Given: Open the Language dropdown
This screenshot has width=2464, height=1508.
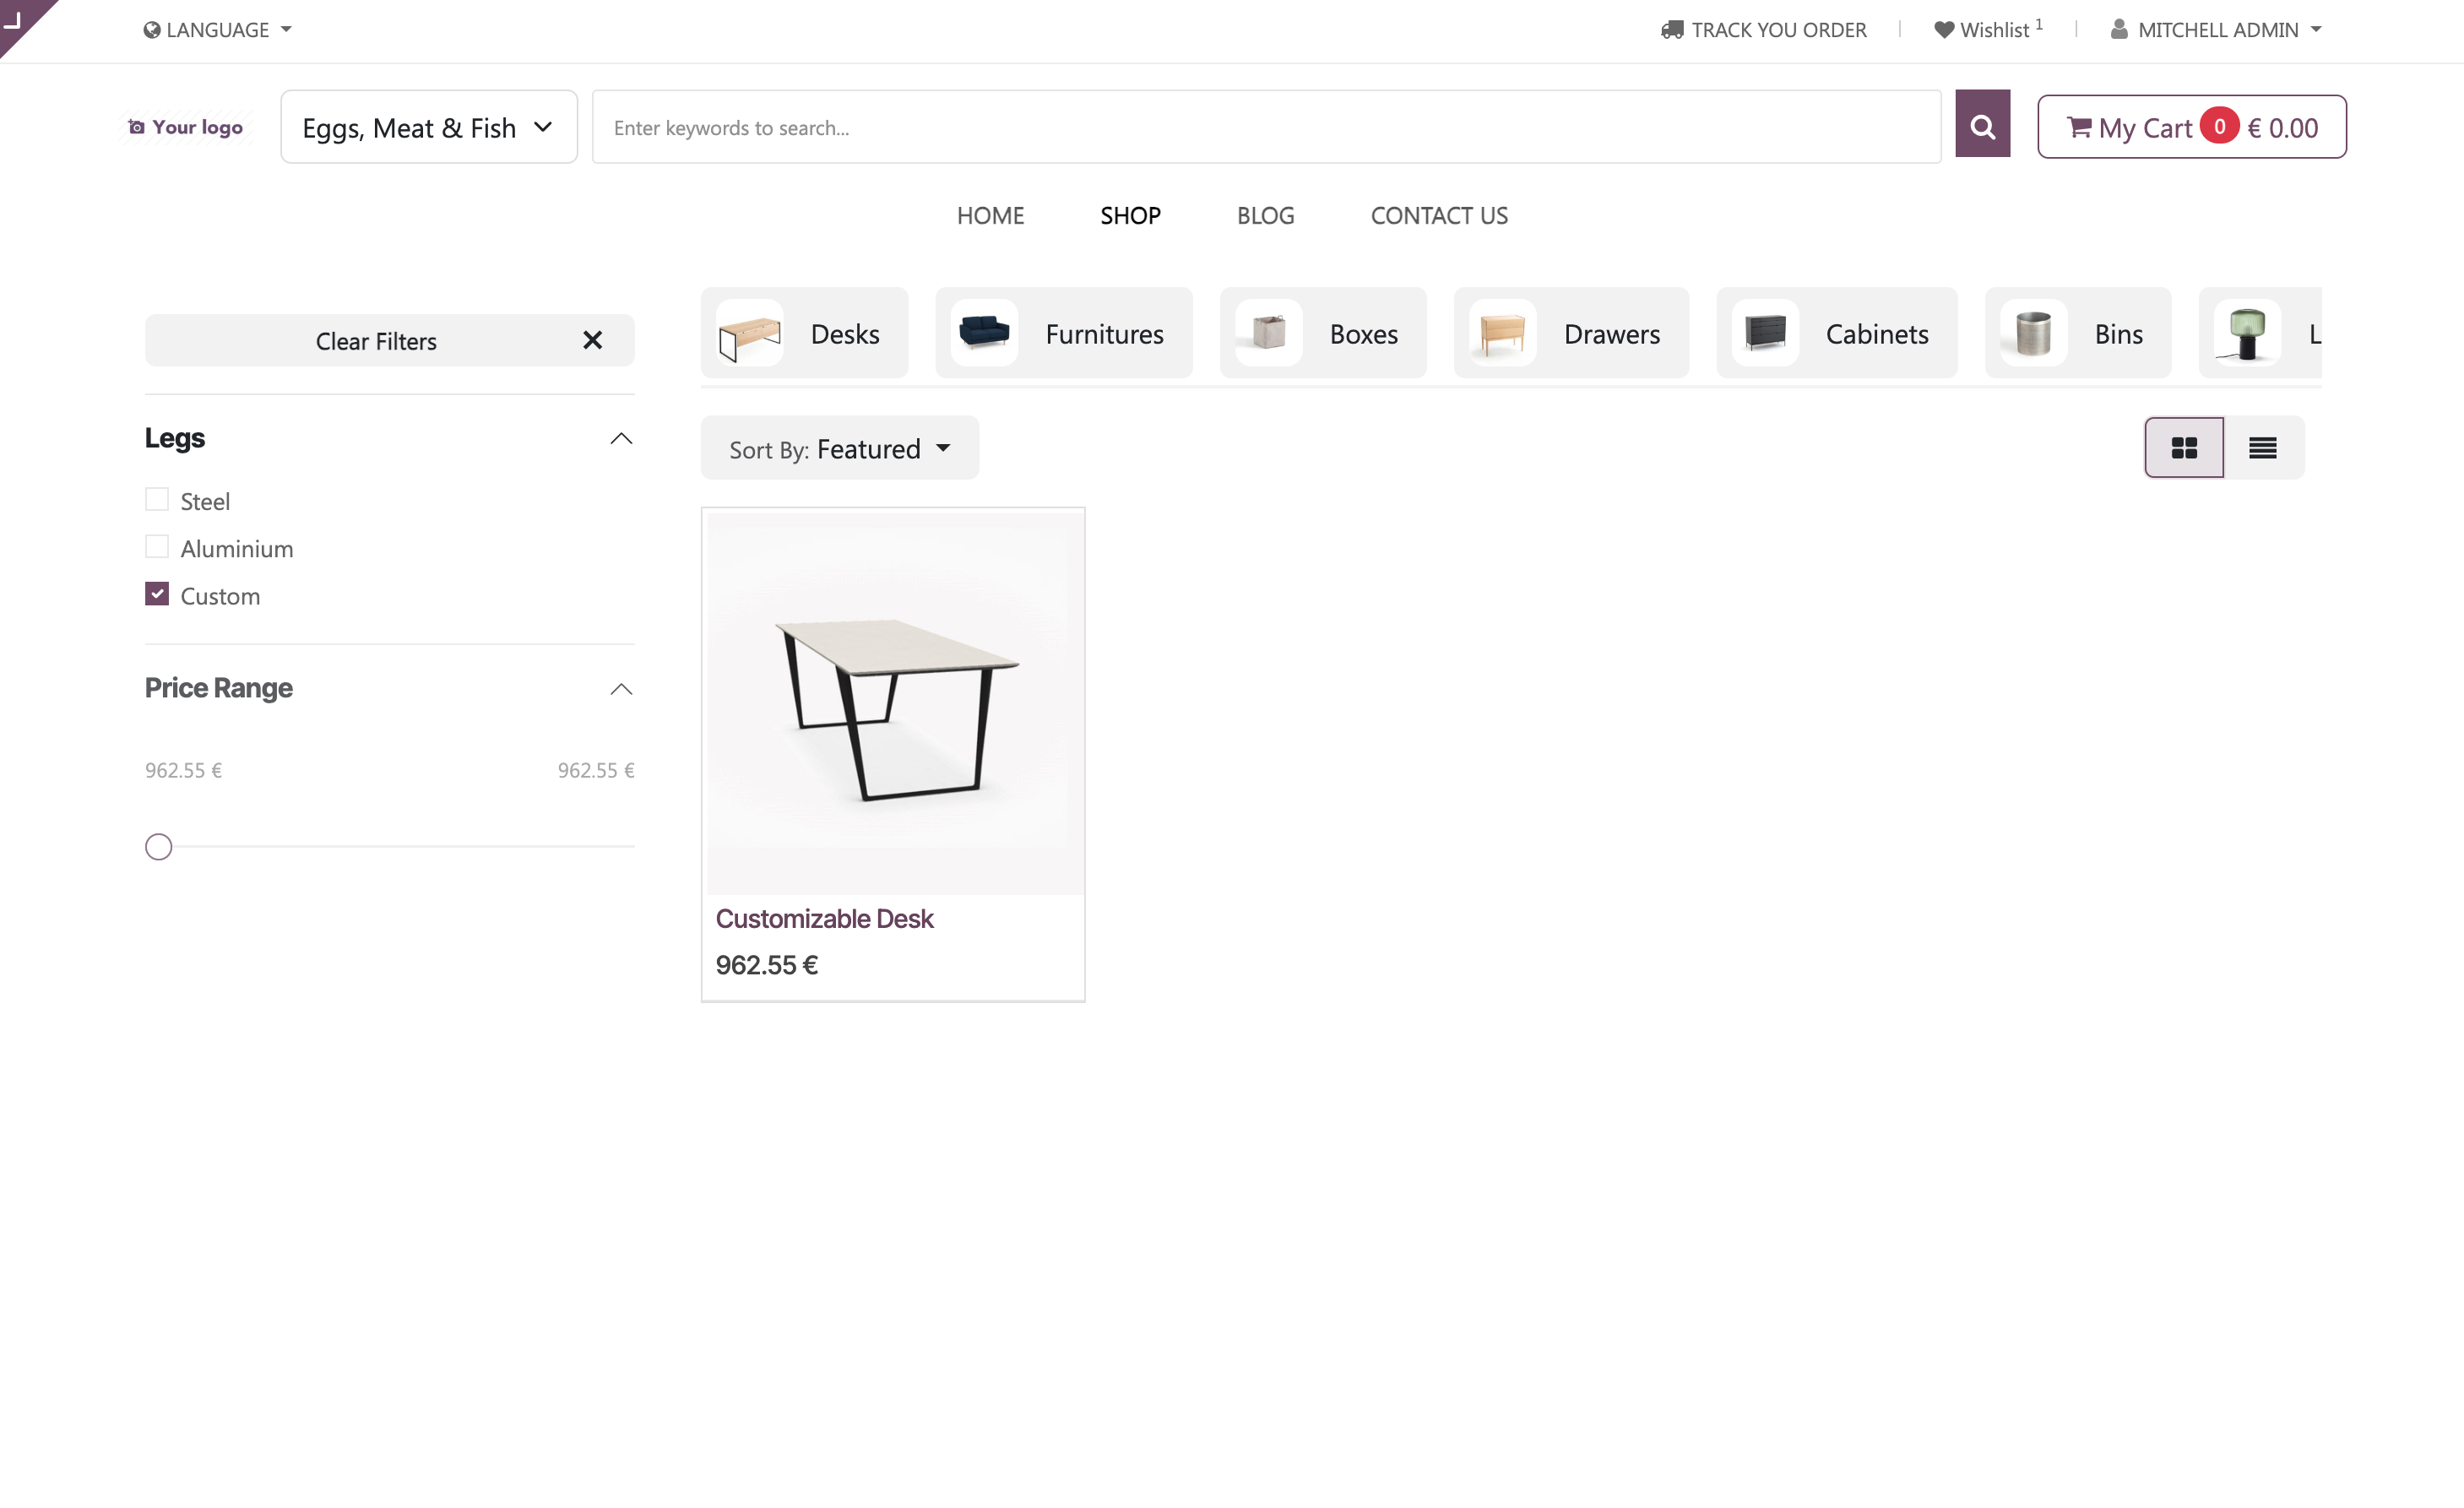Looking at the screenshot, I should (217, 30).
